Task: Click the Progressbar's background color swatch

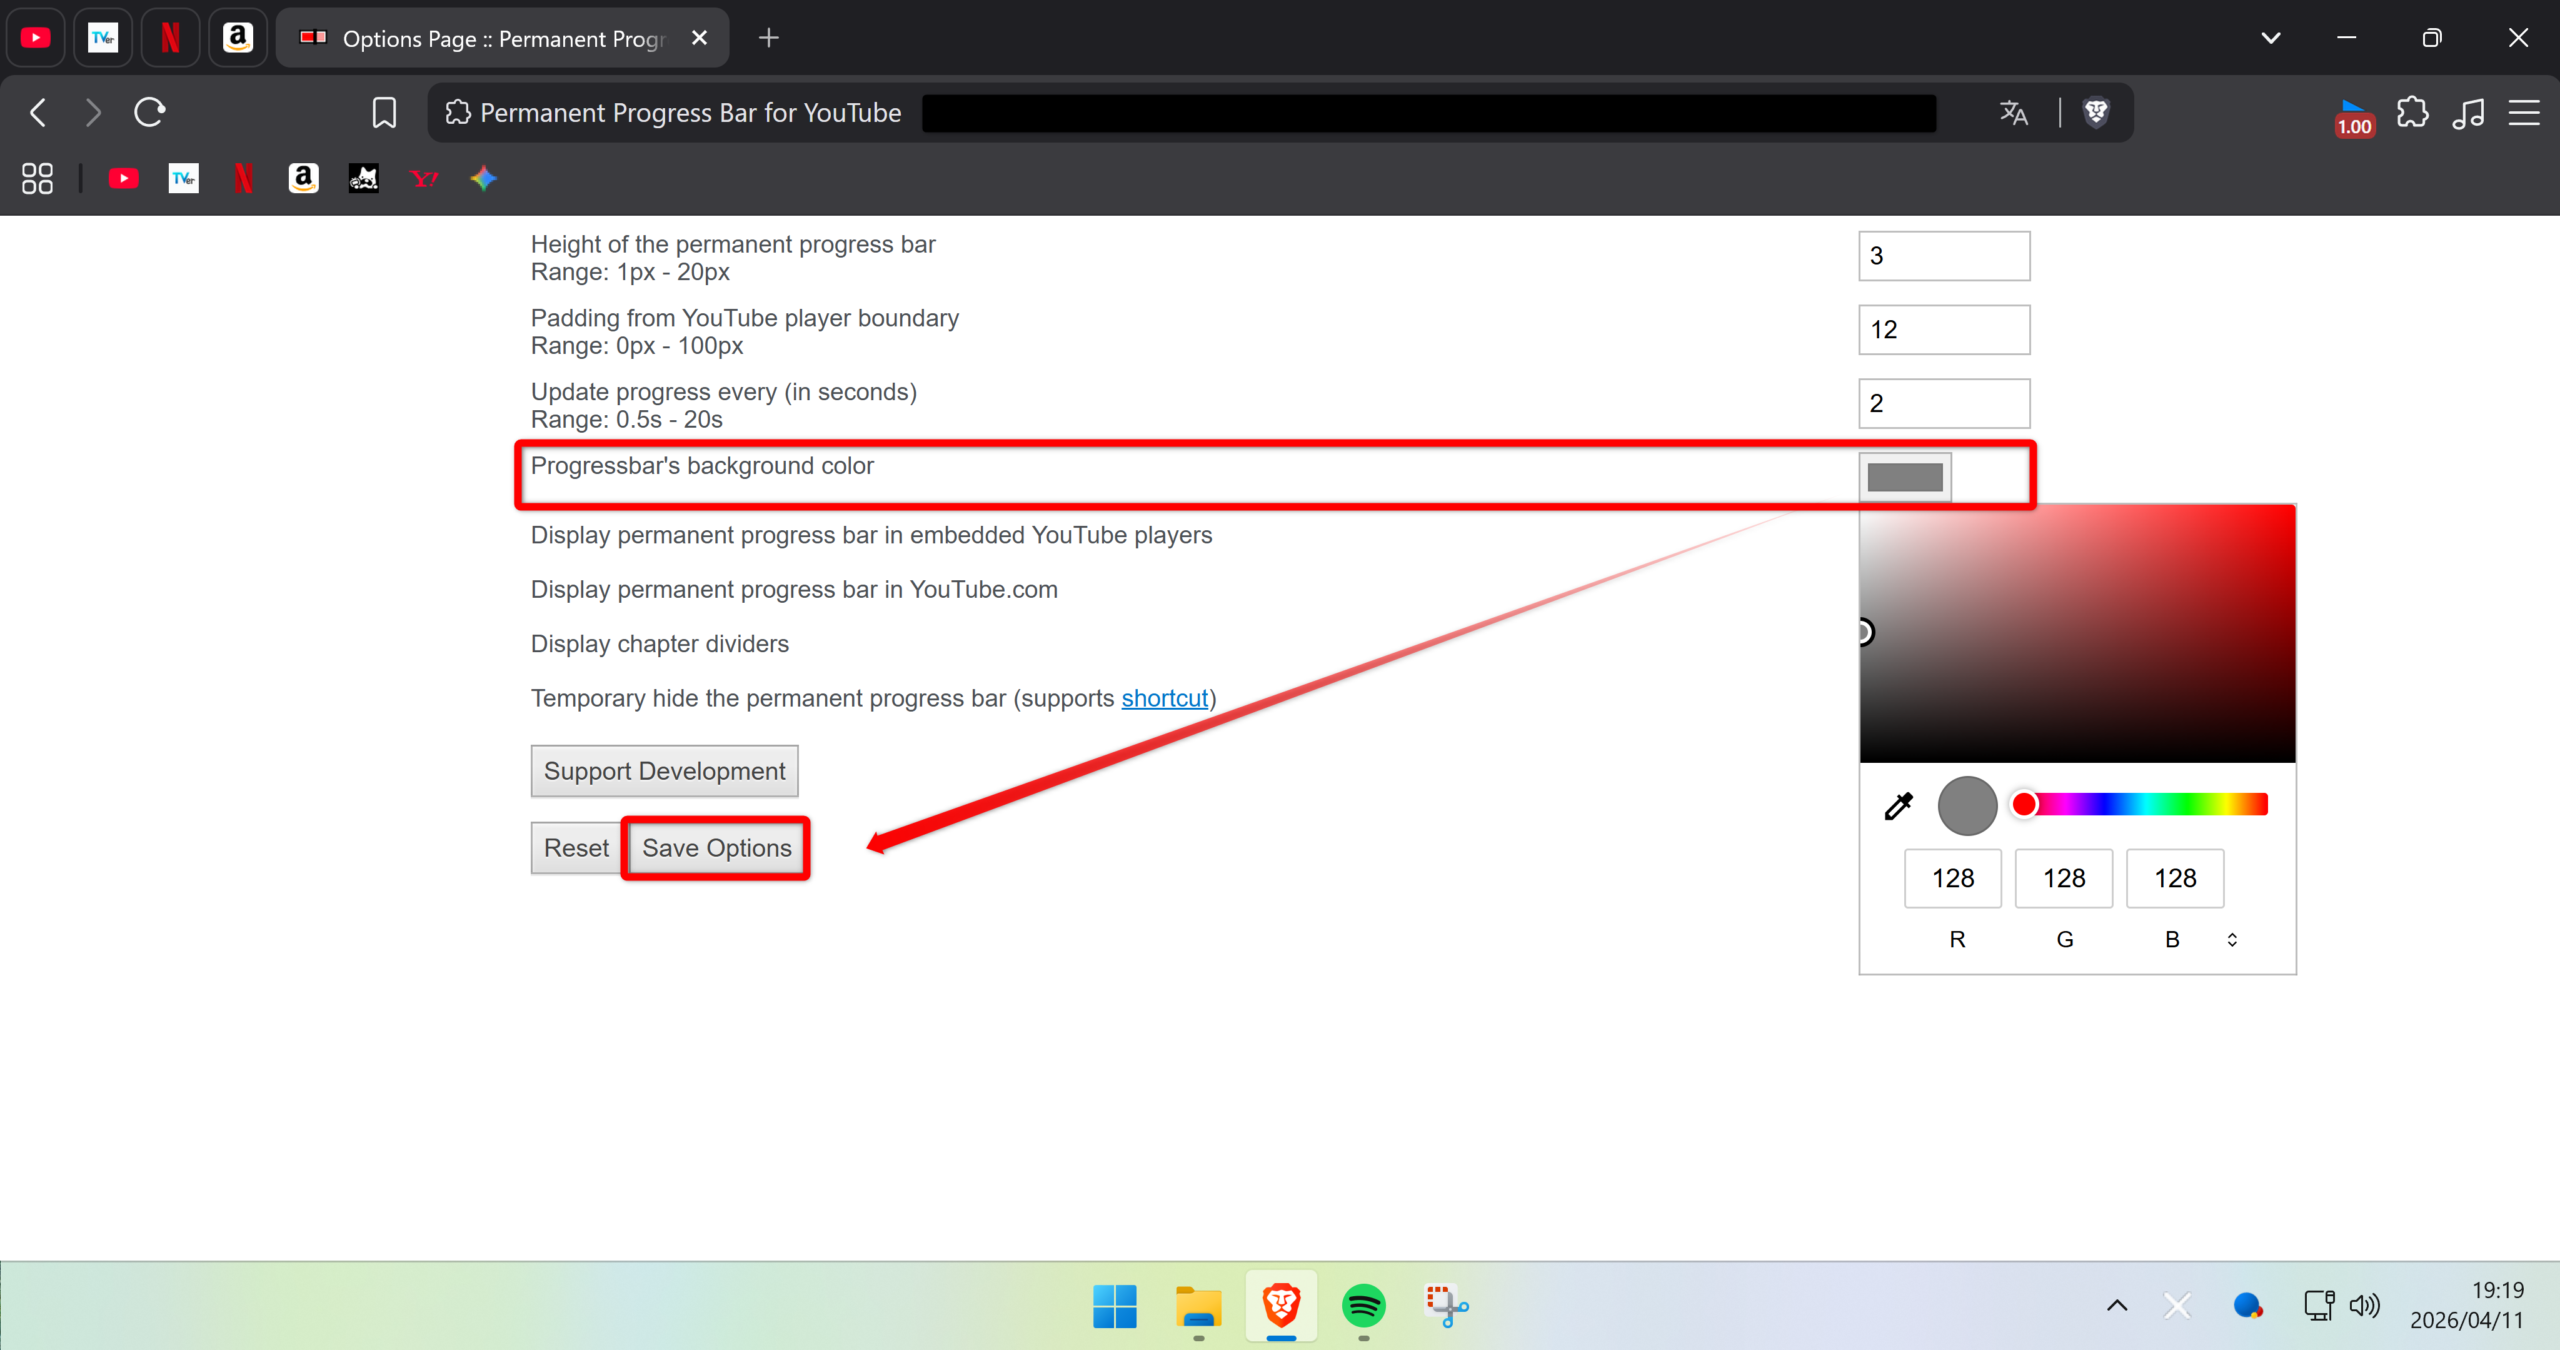Action: [1904, 477]
